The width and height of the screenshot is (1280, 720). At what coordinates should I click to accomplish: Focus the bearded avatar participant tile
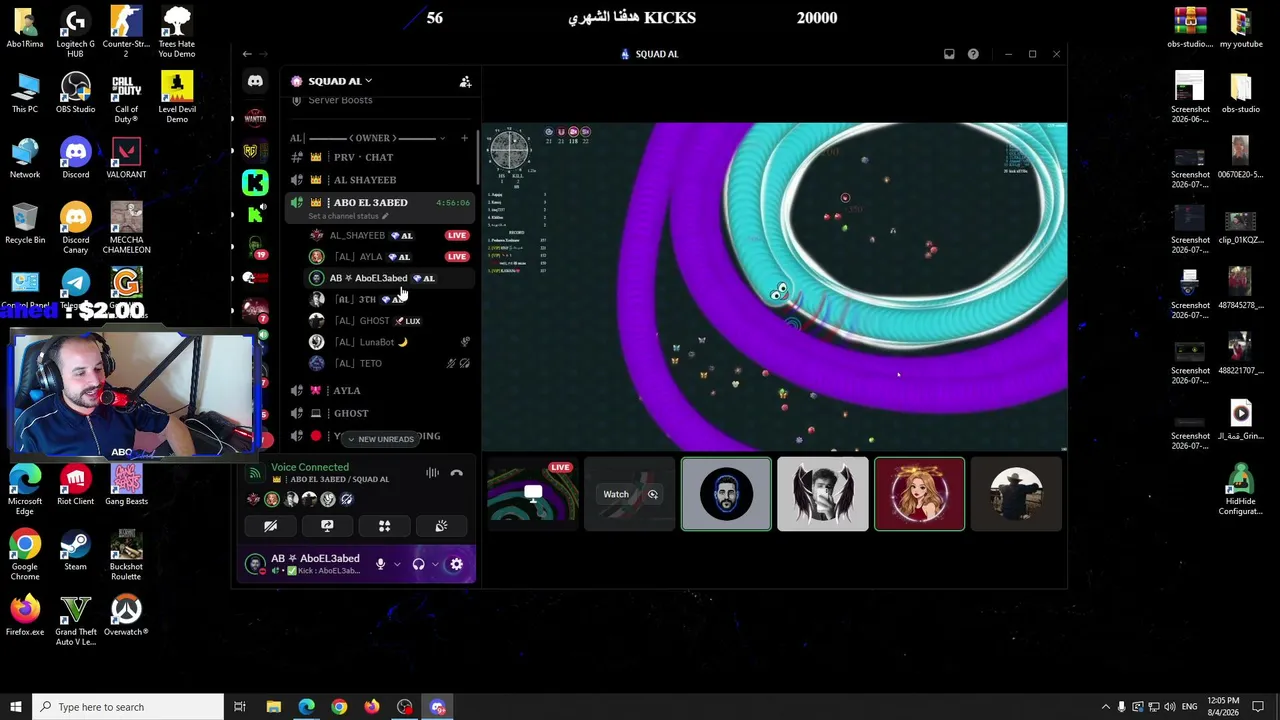click(726, 494)
